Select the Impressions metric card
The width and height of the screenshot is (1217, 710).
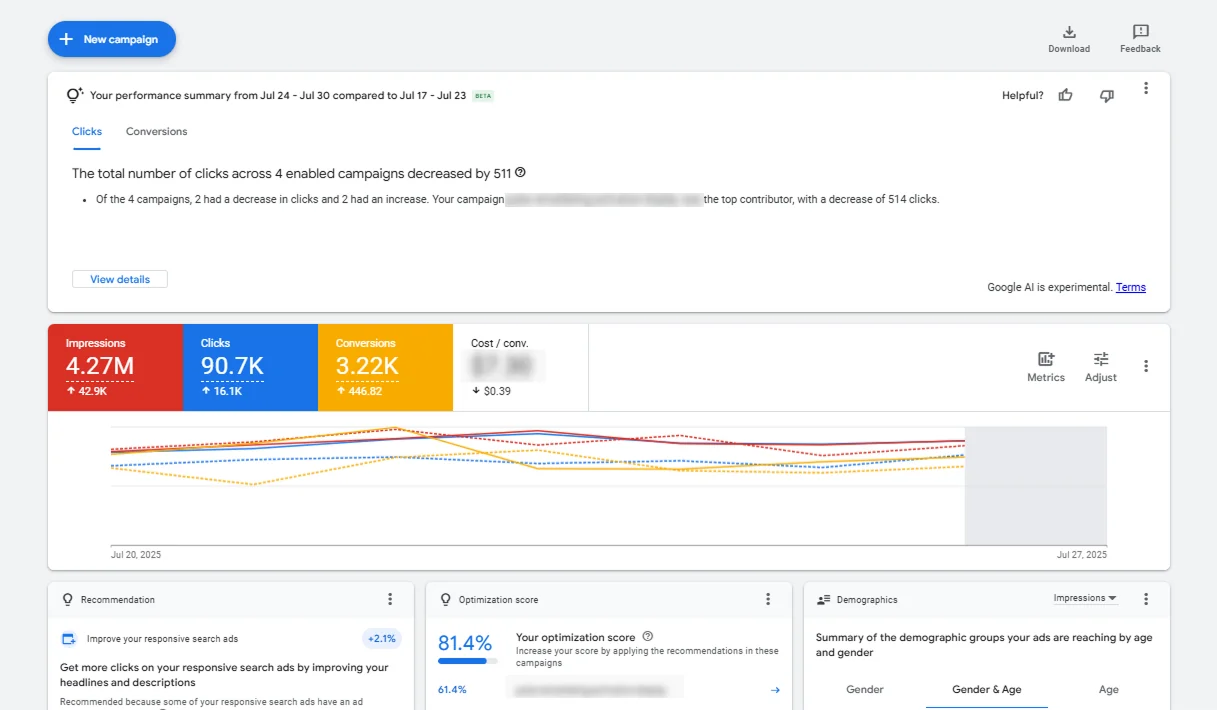[x=115, y=367]
